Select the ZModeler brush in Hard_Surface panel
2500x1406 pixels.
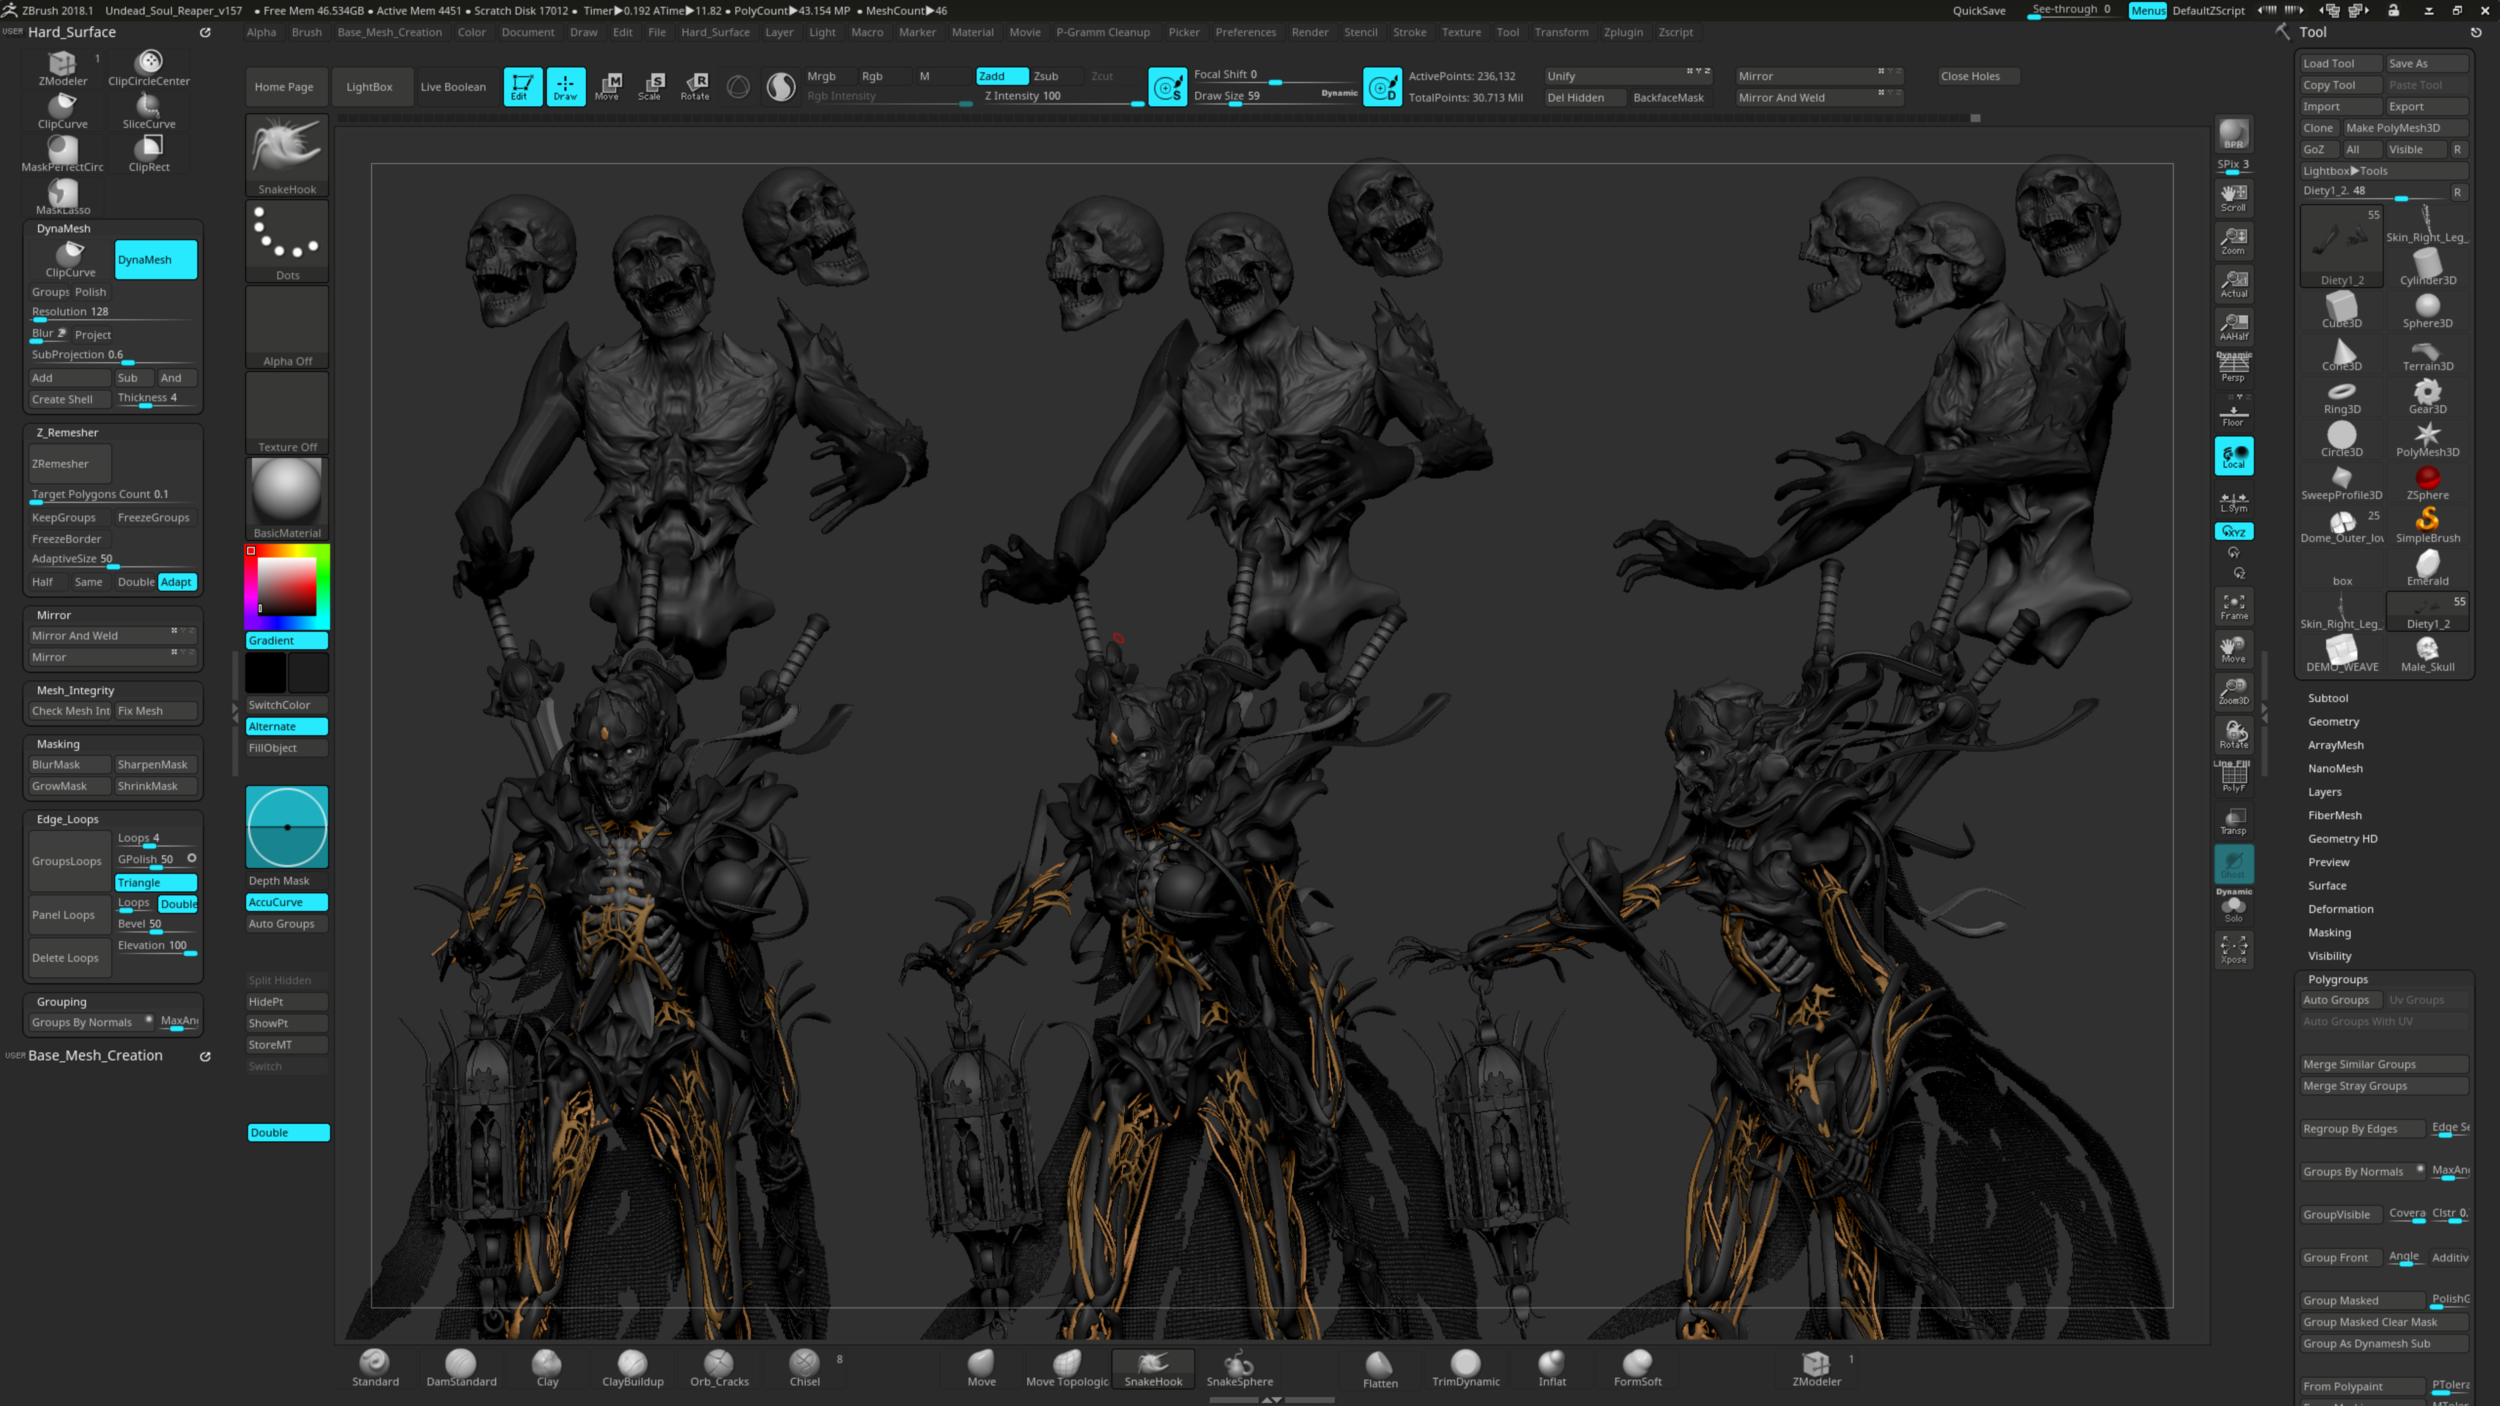click(x=62, y=68)
